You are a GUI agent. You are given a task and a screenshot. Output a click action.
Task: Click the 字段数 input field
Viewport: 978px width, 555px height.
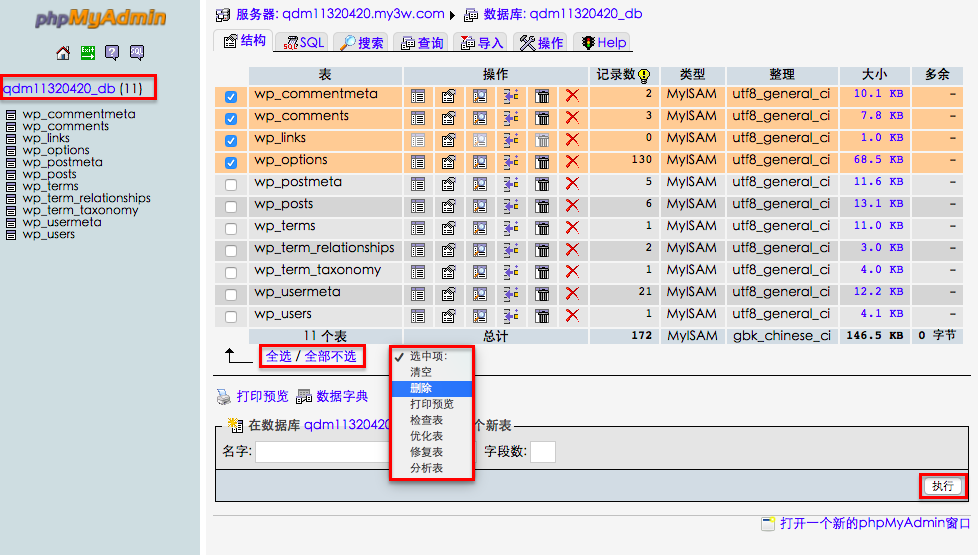tap(543, 452)
